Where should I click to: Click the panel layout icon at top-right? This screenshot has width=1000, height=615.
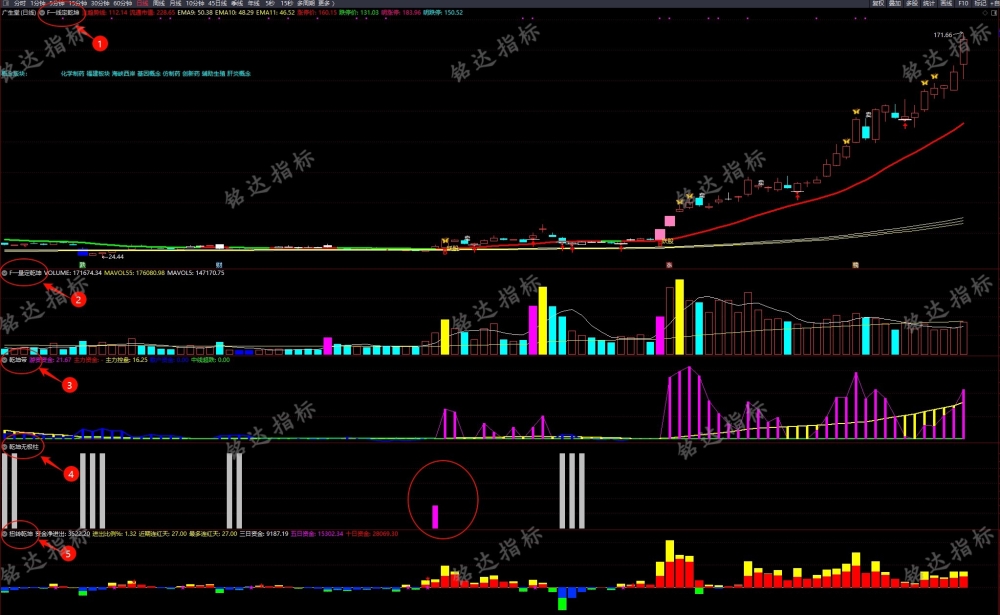pyautogui.click(x=994, y=13)
